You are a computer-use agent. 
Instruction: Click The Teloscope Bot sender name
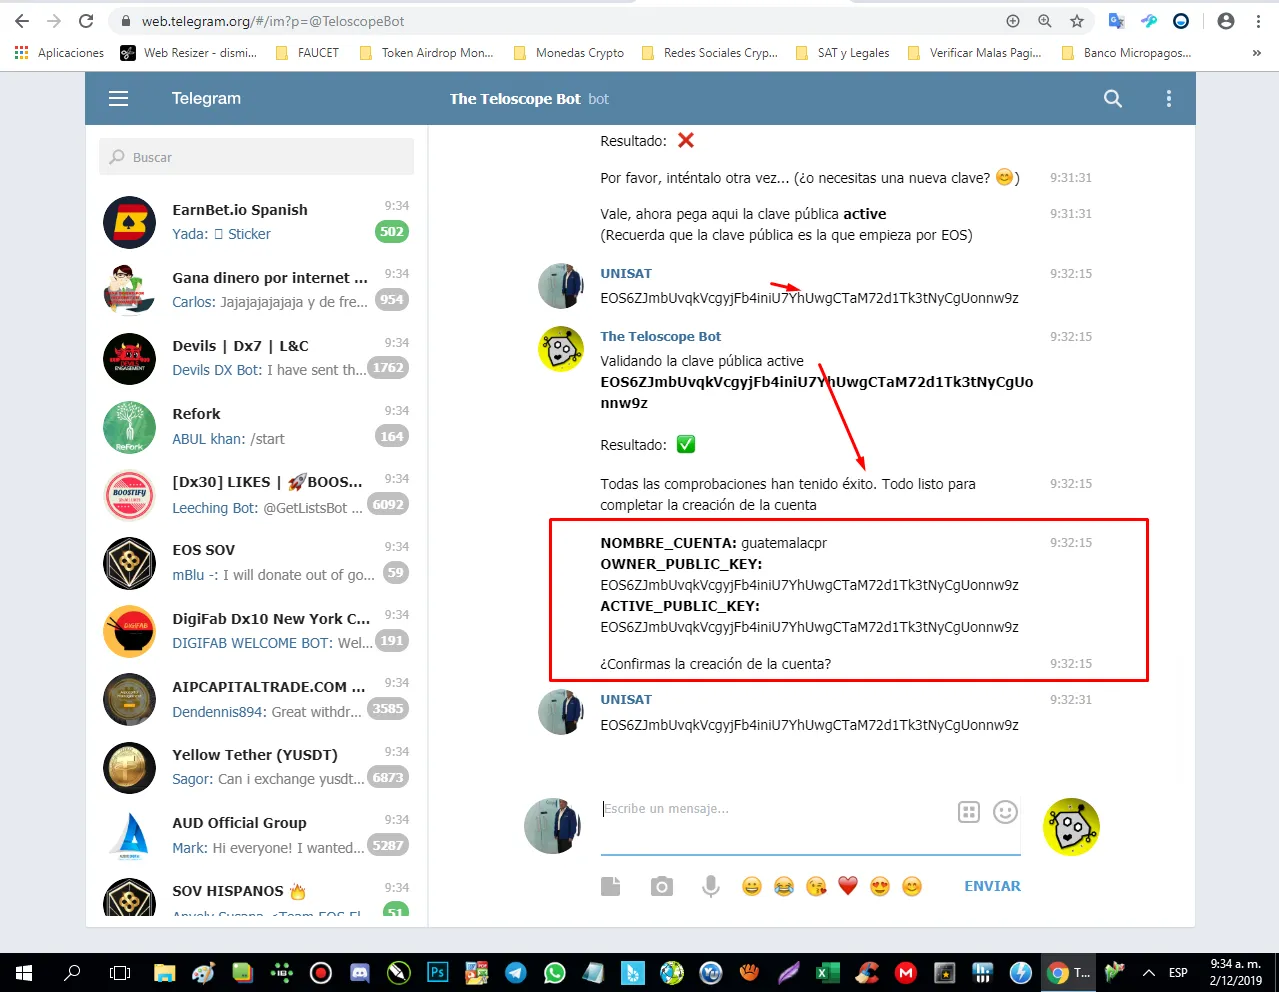point(660,337)
